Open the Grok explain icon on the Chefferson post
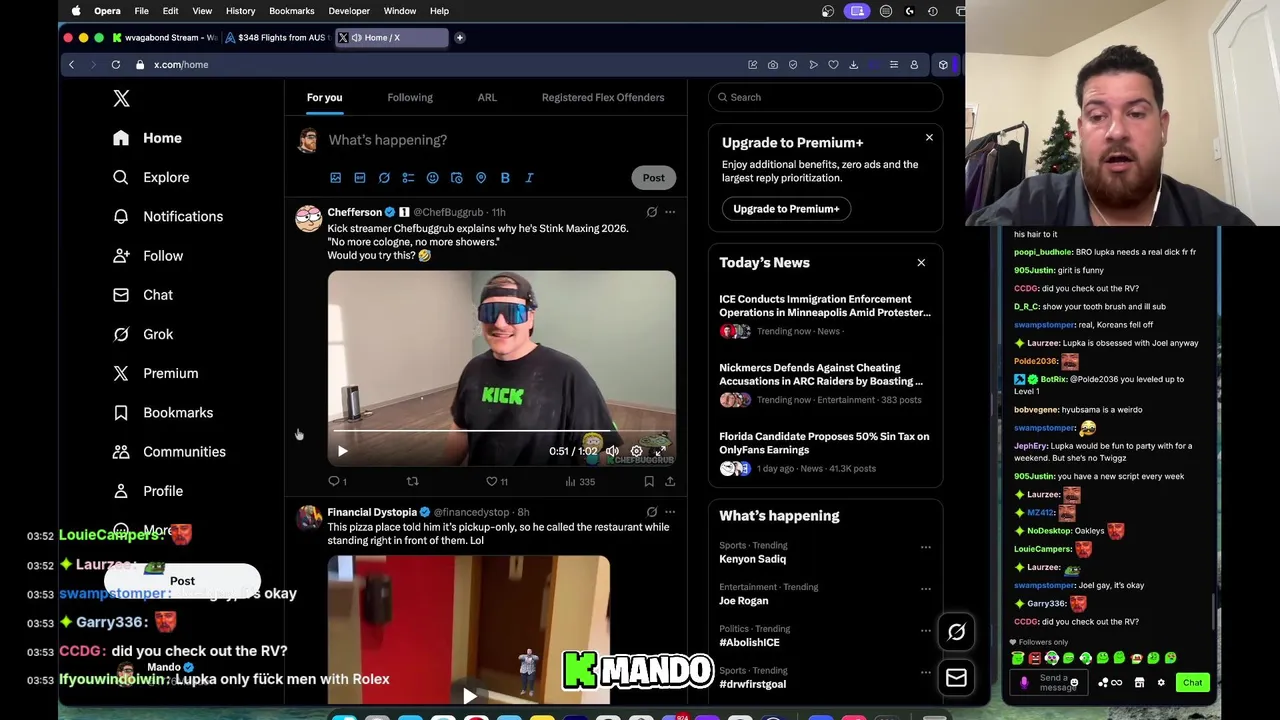The height and width of the screenshot is (720, 1280). coord(652,212)
